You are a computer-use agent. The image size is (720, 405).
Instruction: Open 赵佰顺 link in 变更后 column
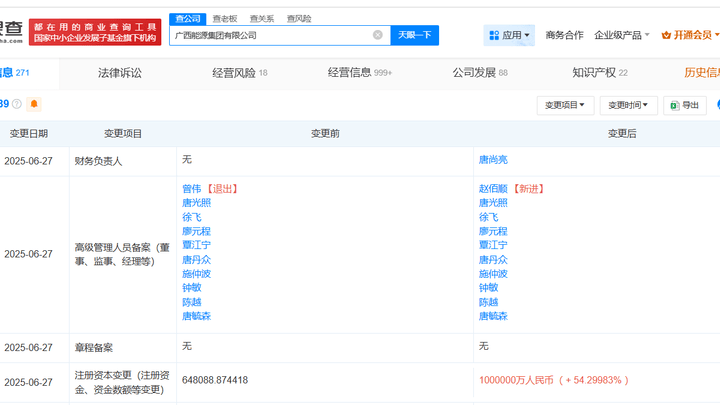(x=493, y=189)
